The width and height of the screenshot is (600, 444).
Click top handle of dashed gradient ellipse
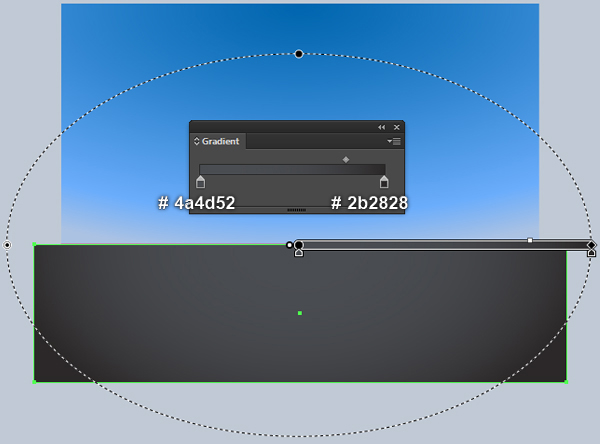point(299,54)
